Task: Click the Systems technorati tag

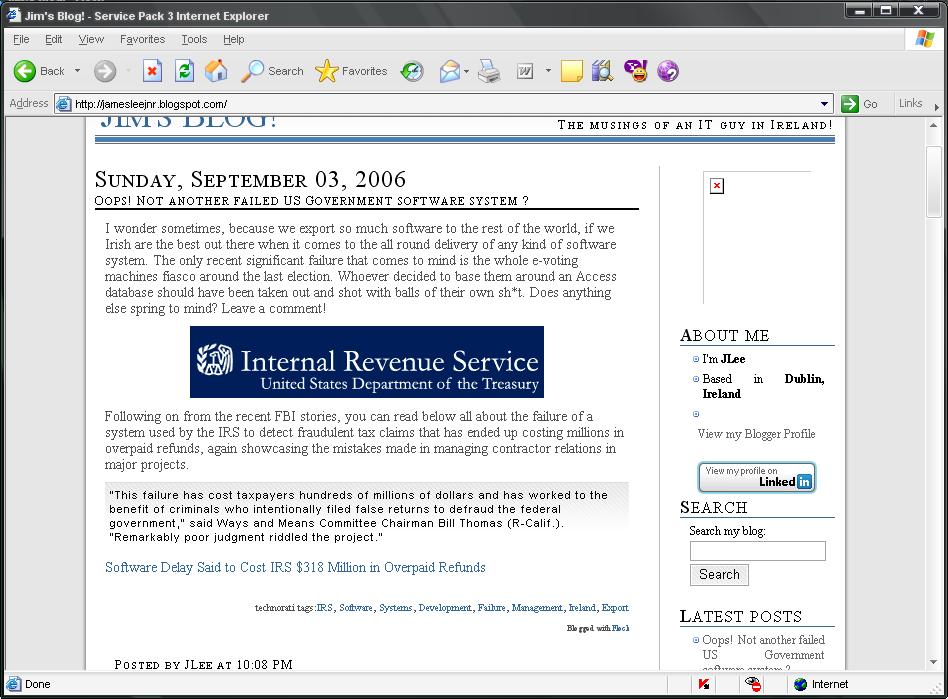Action: point(395,608)
